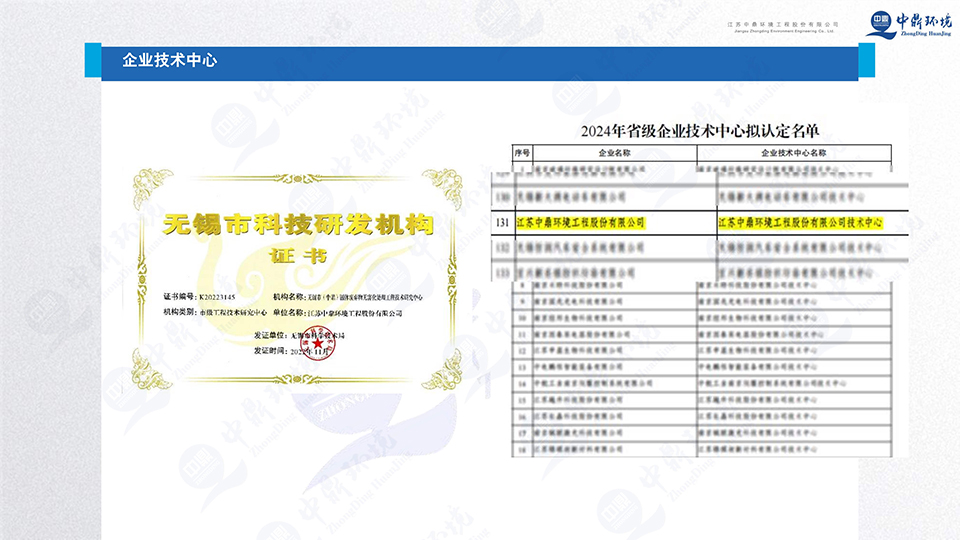This screenshot has width=960, height=540.
Task: Click the red official seal on certificate
Action: pos(304,343)
